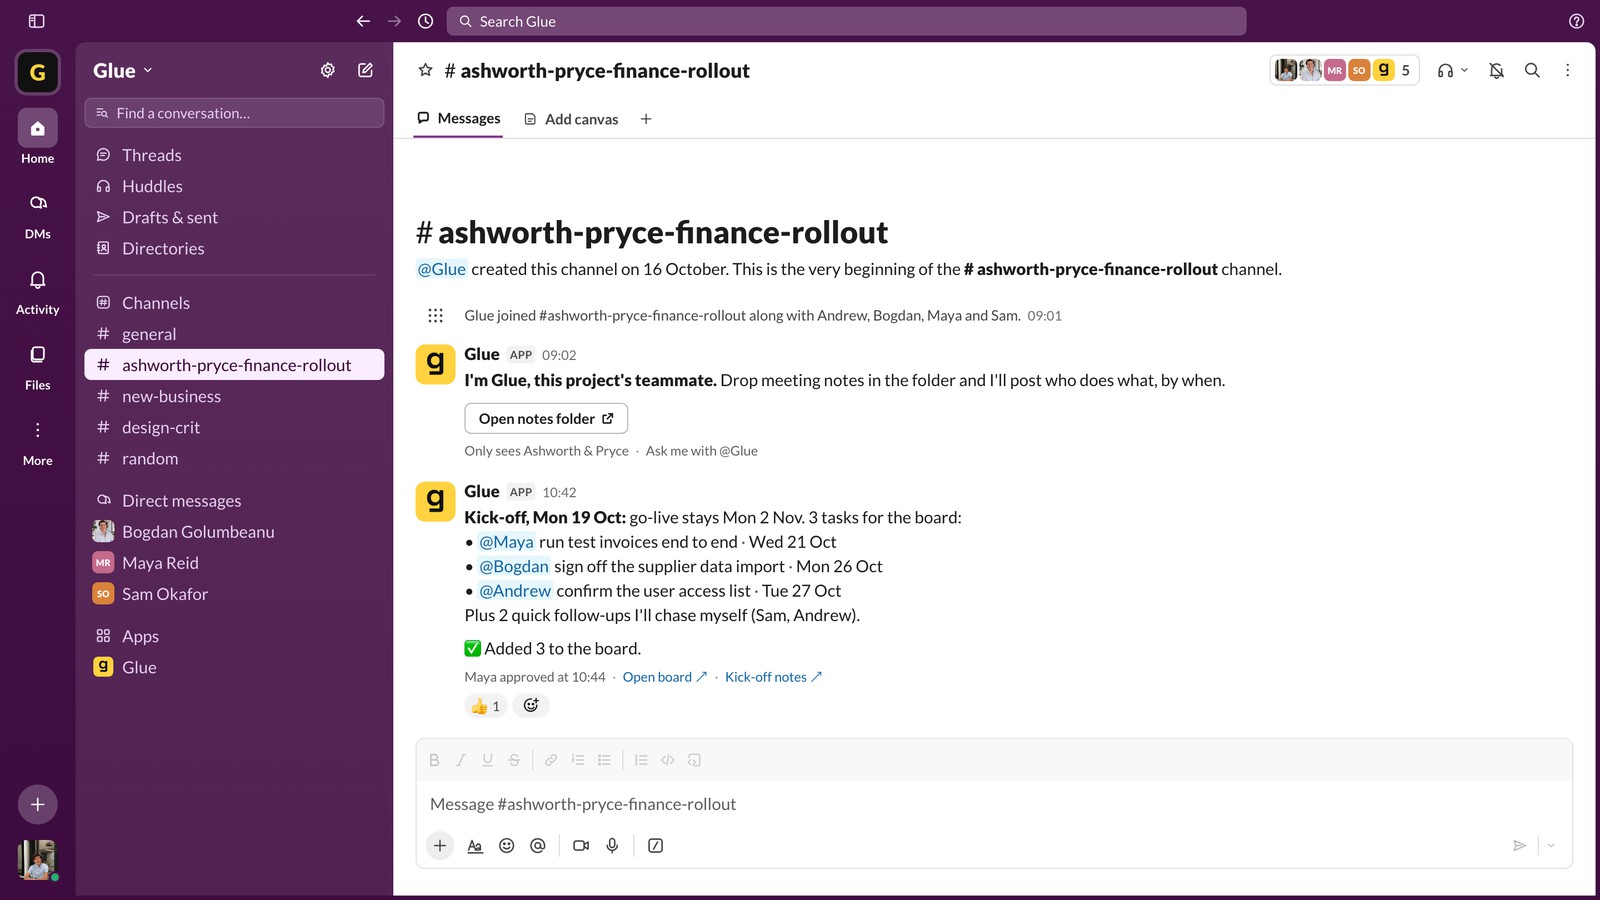Compose a new message

pos(365,70)
